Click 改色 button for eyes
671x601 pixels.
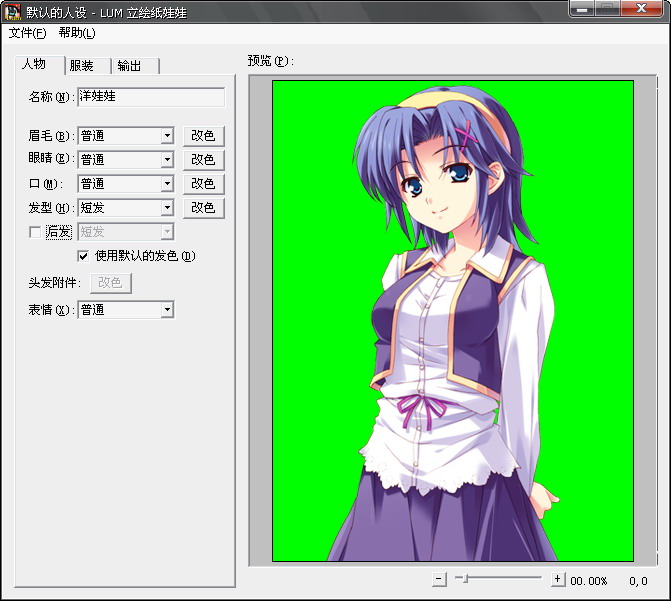[203, 160]
